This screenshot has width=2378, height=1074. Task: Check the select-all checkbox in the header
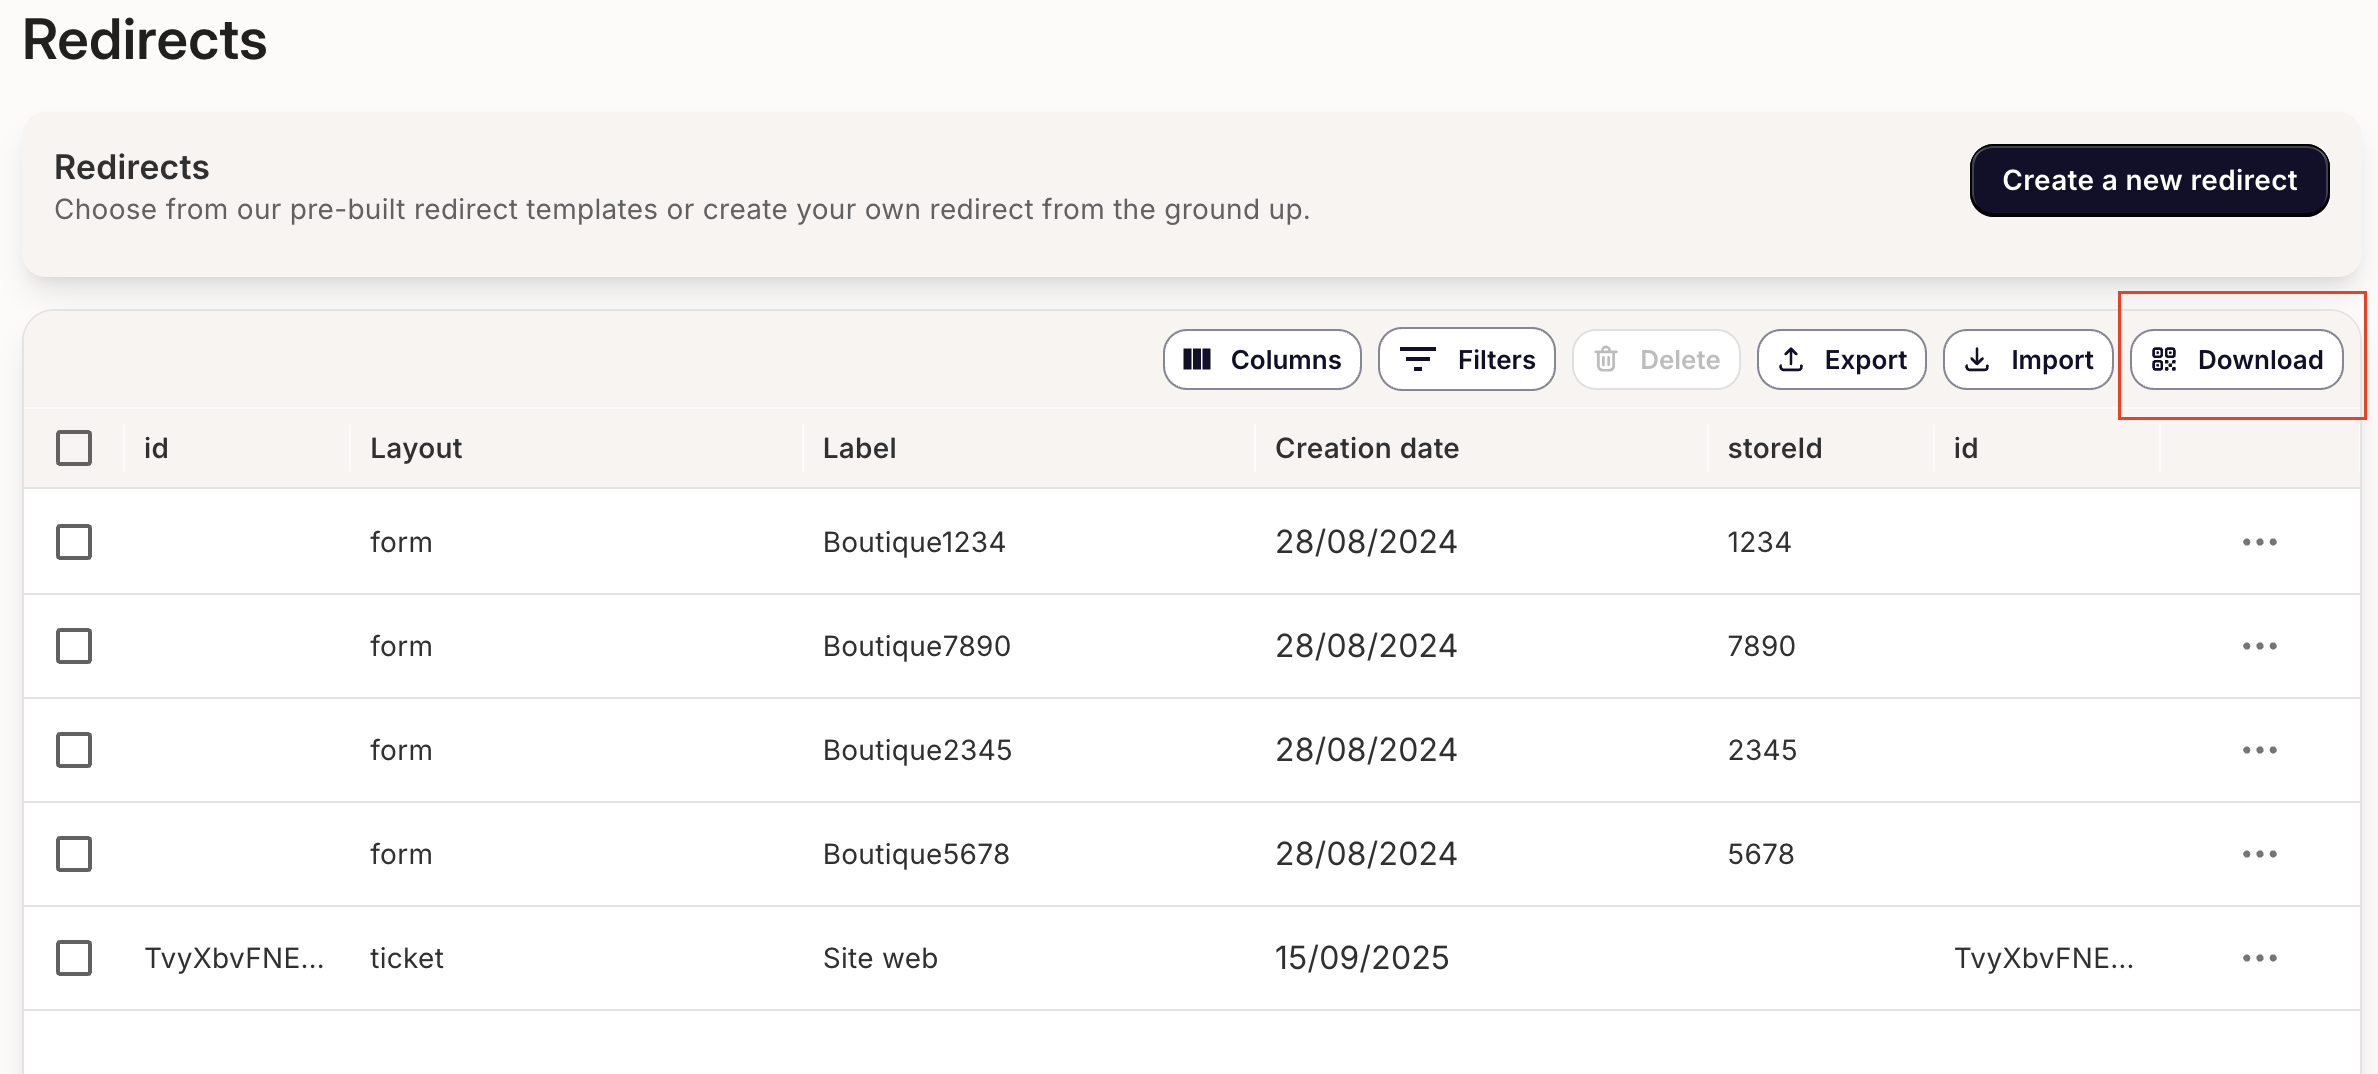click(x=74, y=447)
